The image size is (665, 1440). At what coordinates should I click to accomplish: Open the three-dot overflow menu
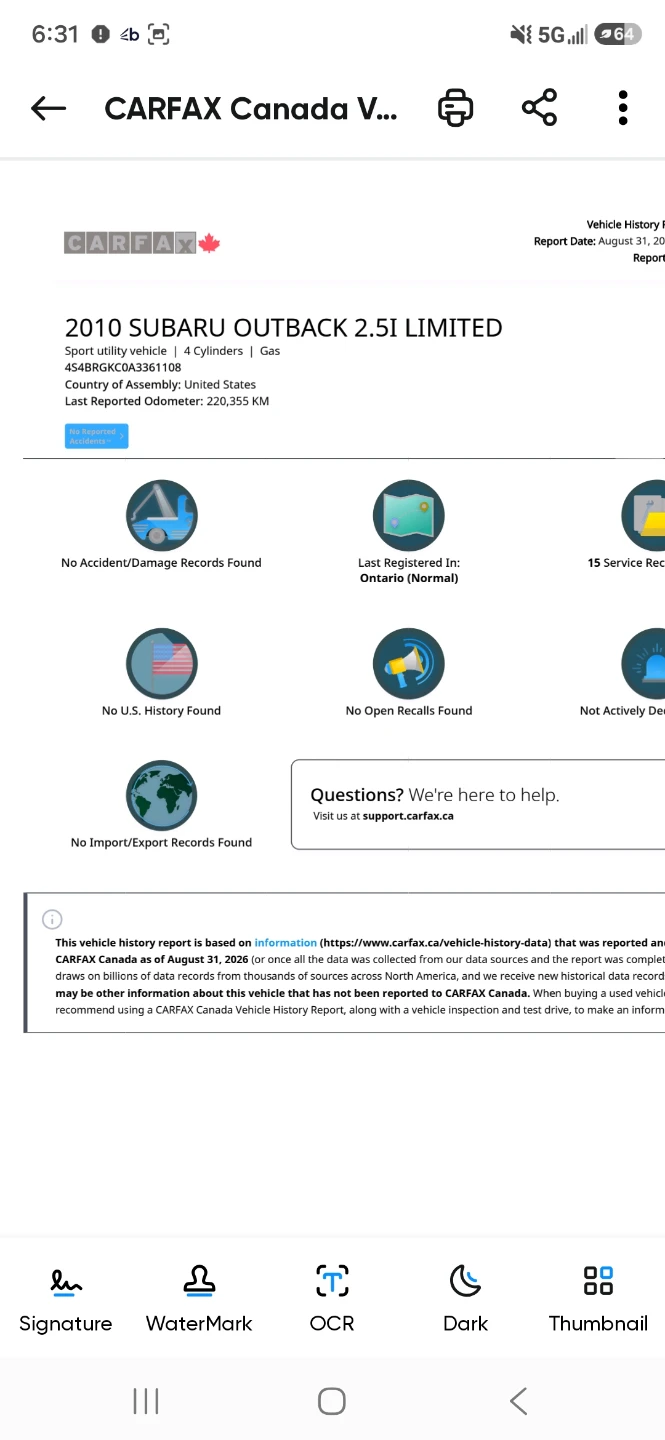pos(622,107)
